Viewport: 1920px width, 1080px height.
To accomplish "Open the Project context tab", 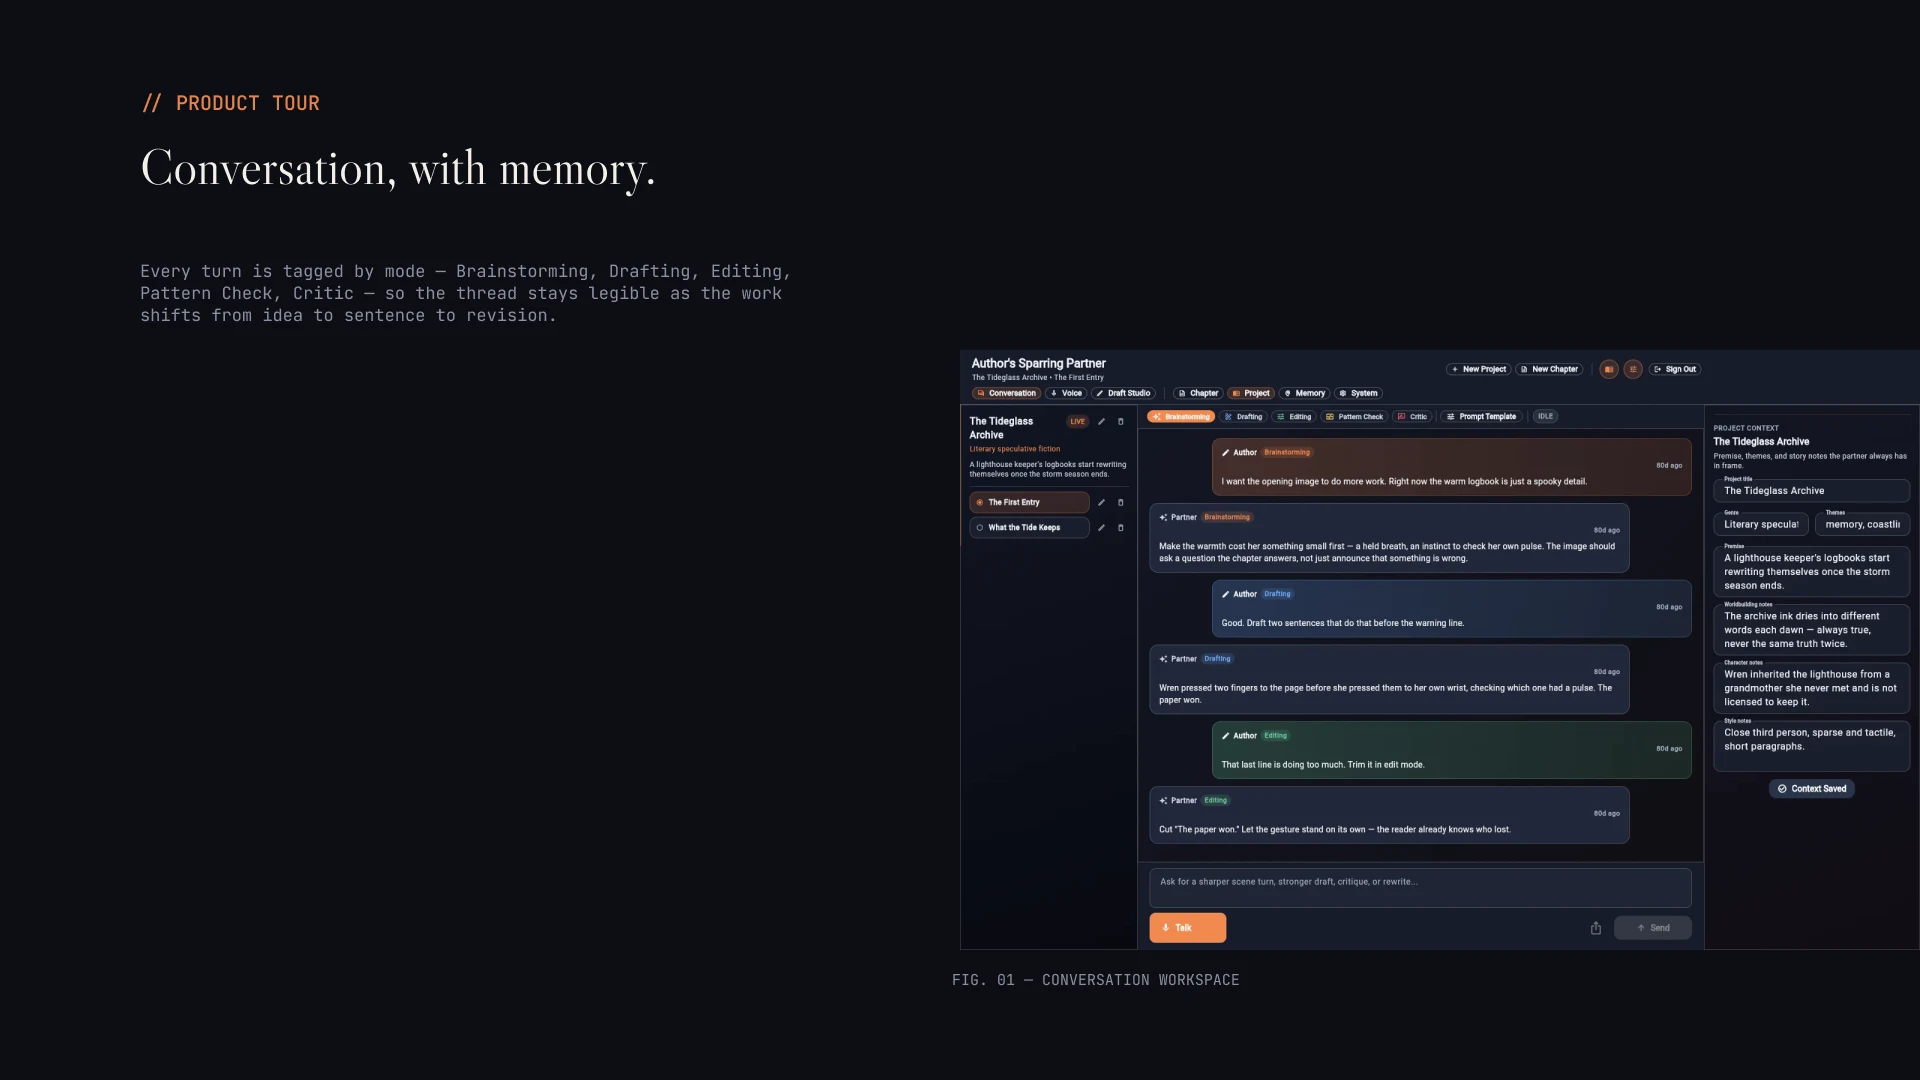I will 1251,394.
